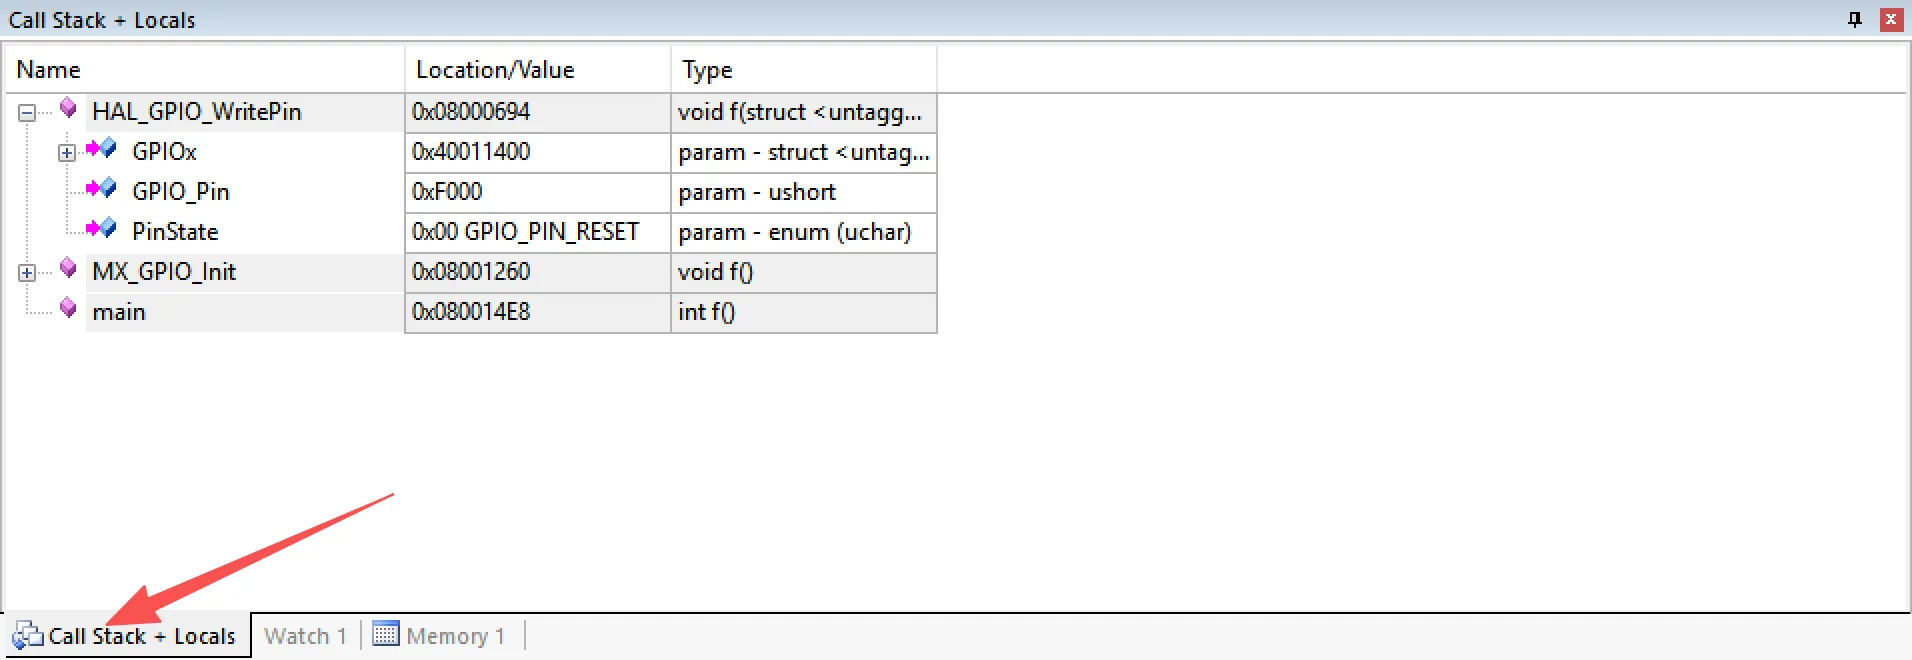
Task: Click the HAL_GPIO_WritePin function icon
Action: click(68, 108)
